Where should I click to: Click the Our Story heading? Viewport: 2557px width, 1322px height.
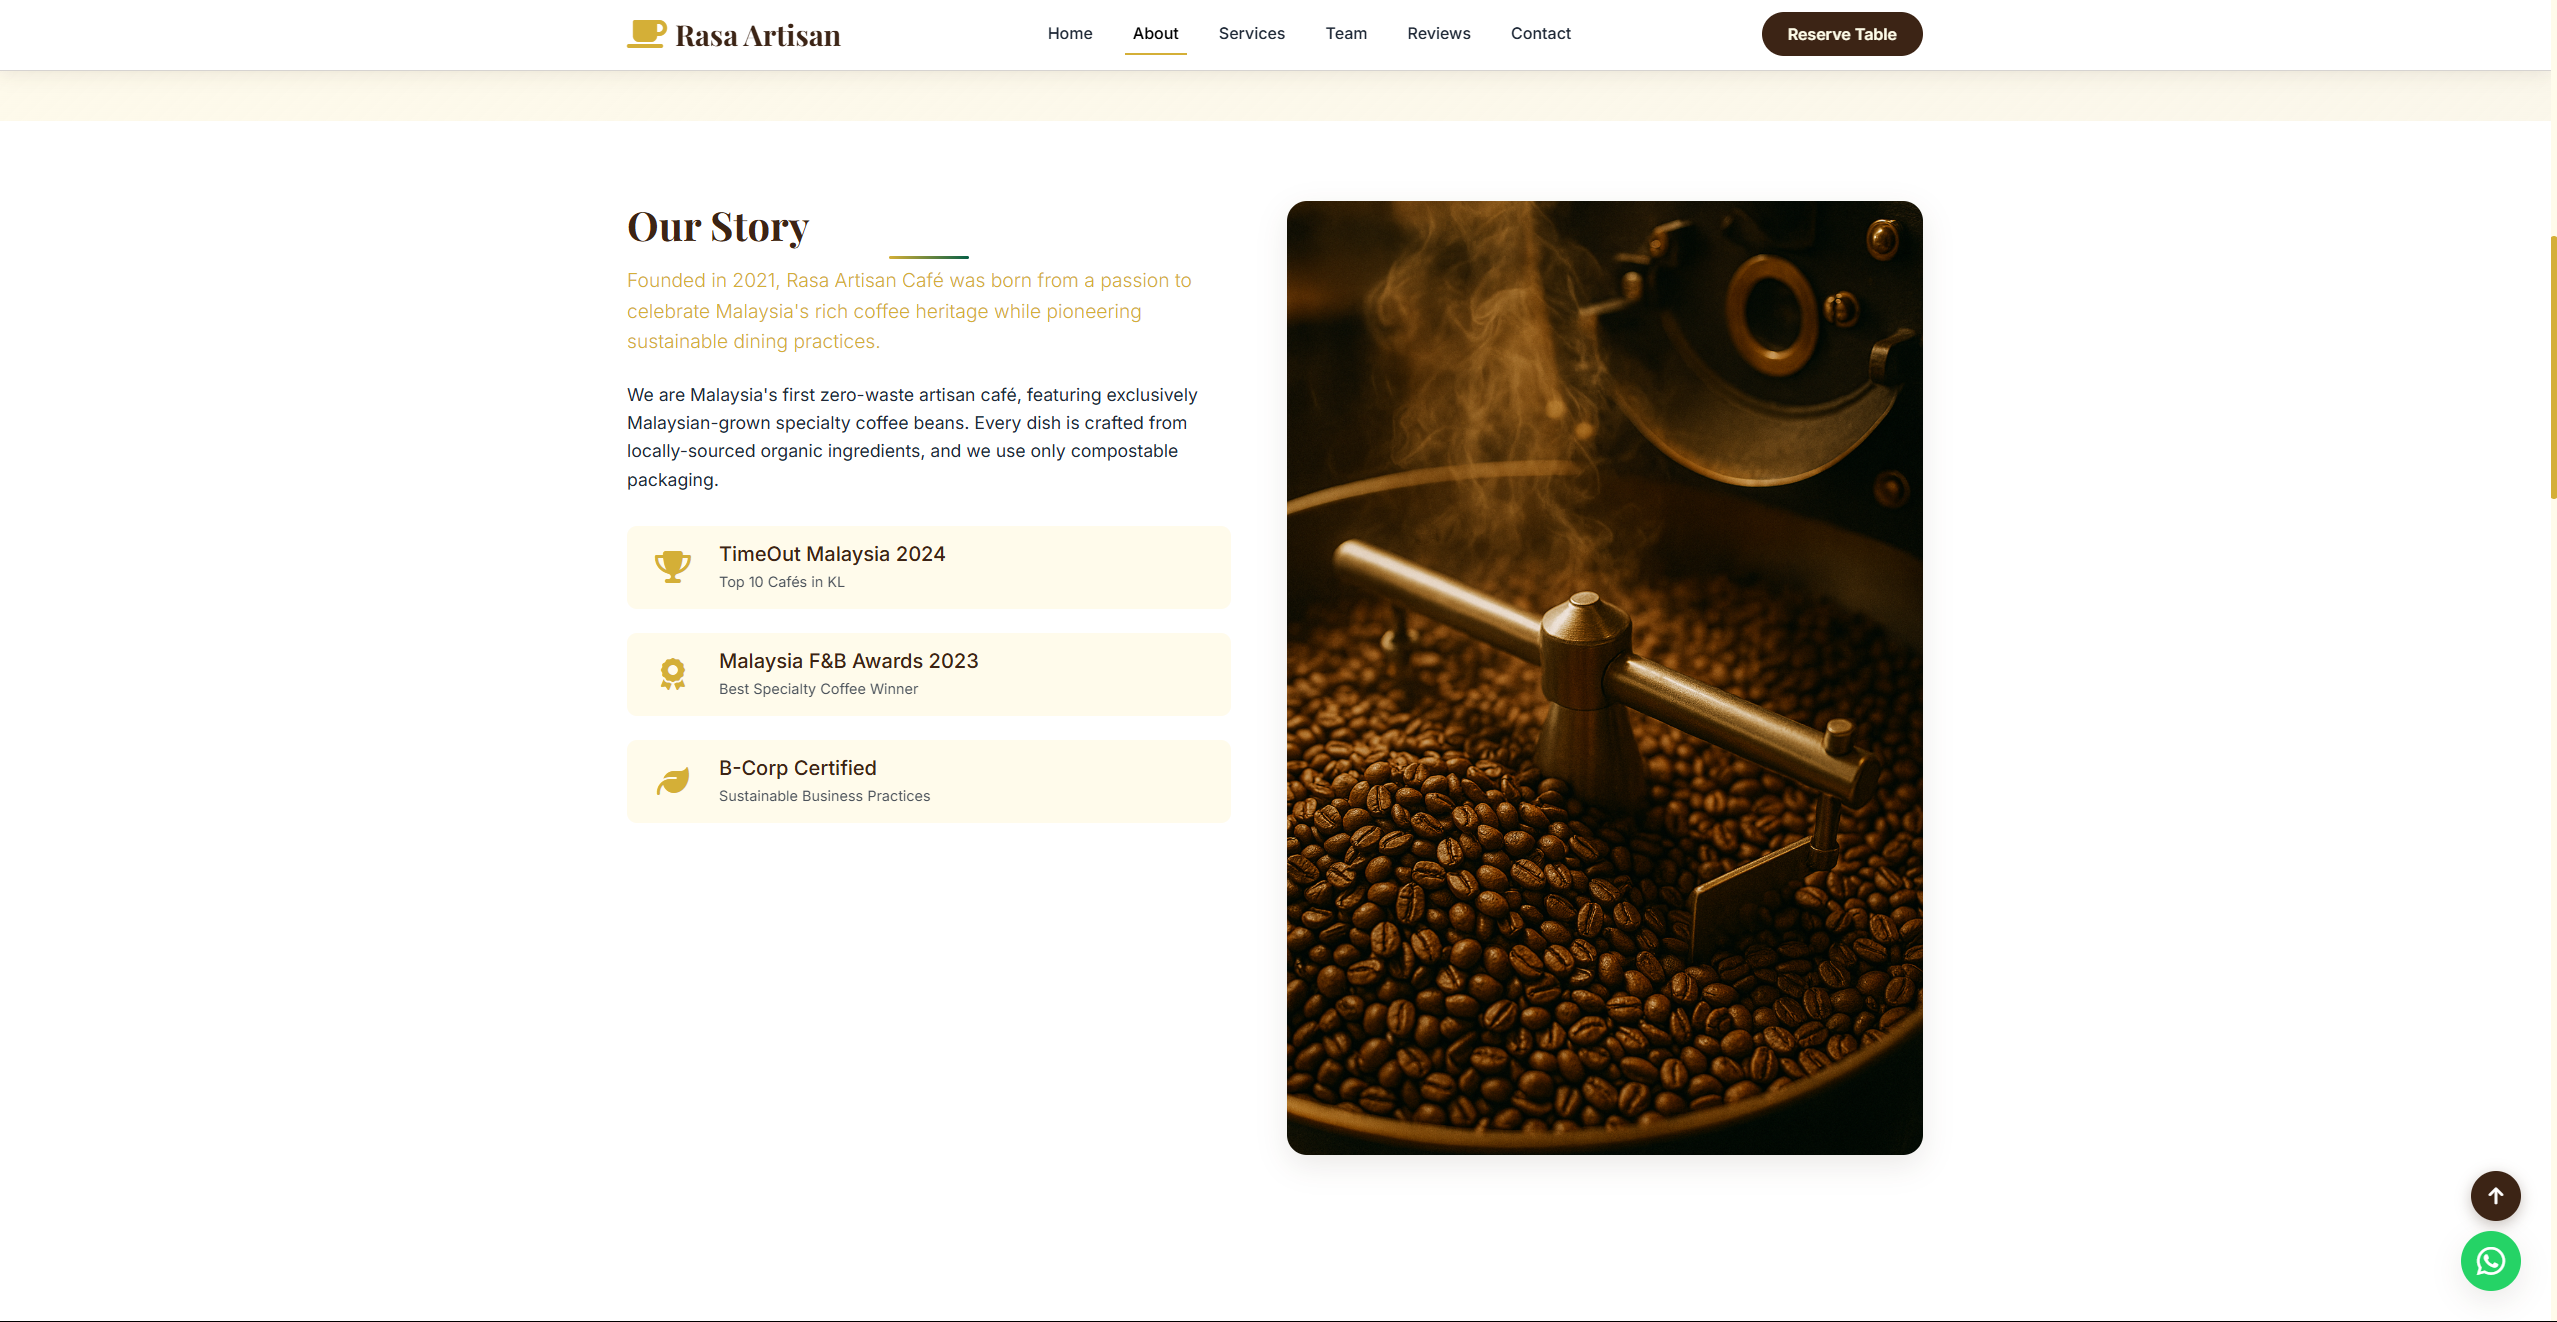718,227
